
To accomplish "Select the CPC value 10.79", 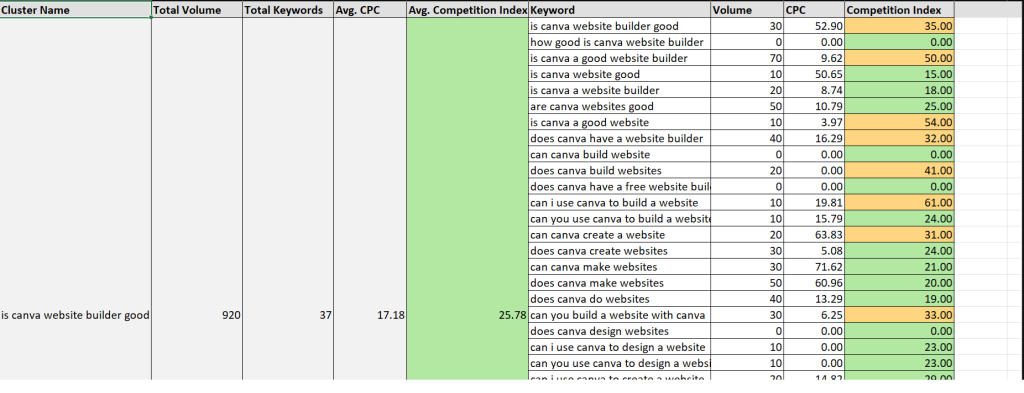I will click(814, 106).
